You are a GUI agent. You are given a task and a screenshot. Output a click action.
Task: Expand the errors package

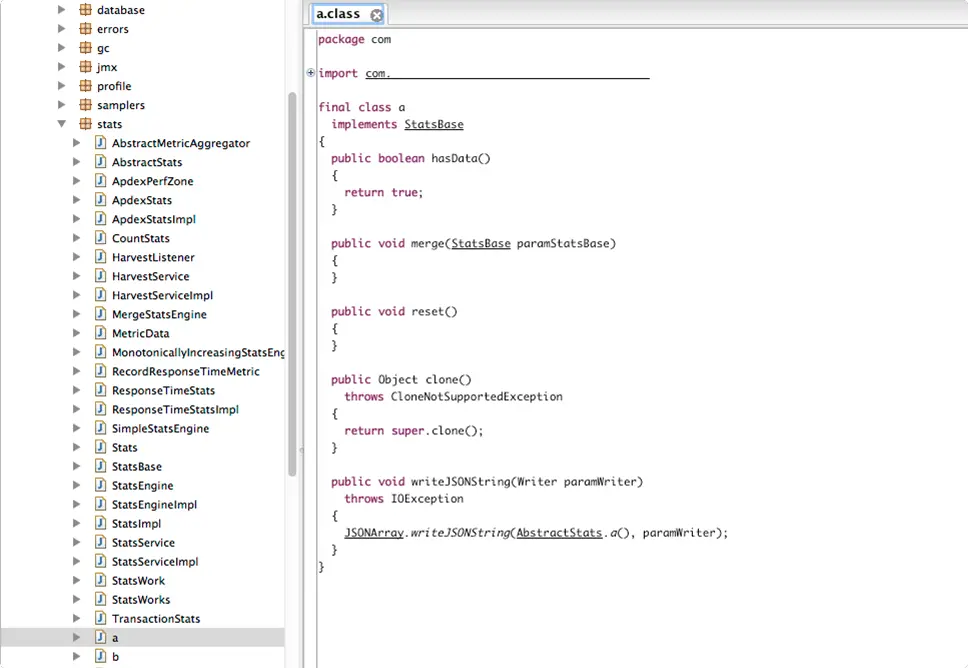click(x=62, y=29)
